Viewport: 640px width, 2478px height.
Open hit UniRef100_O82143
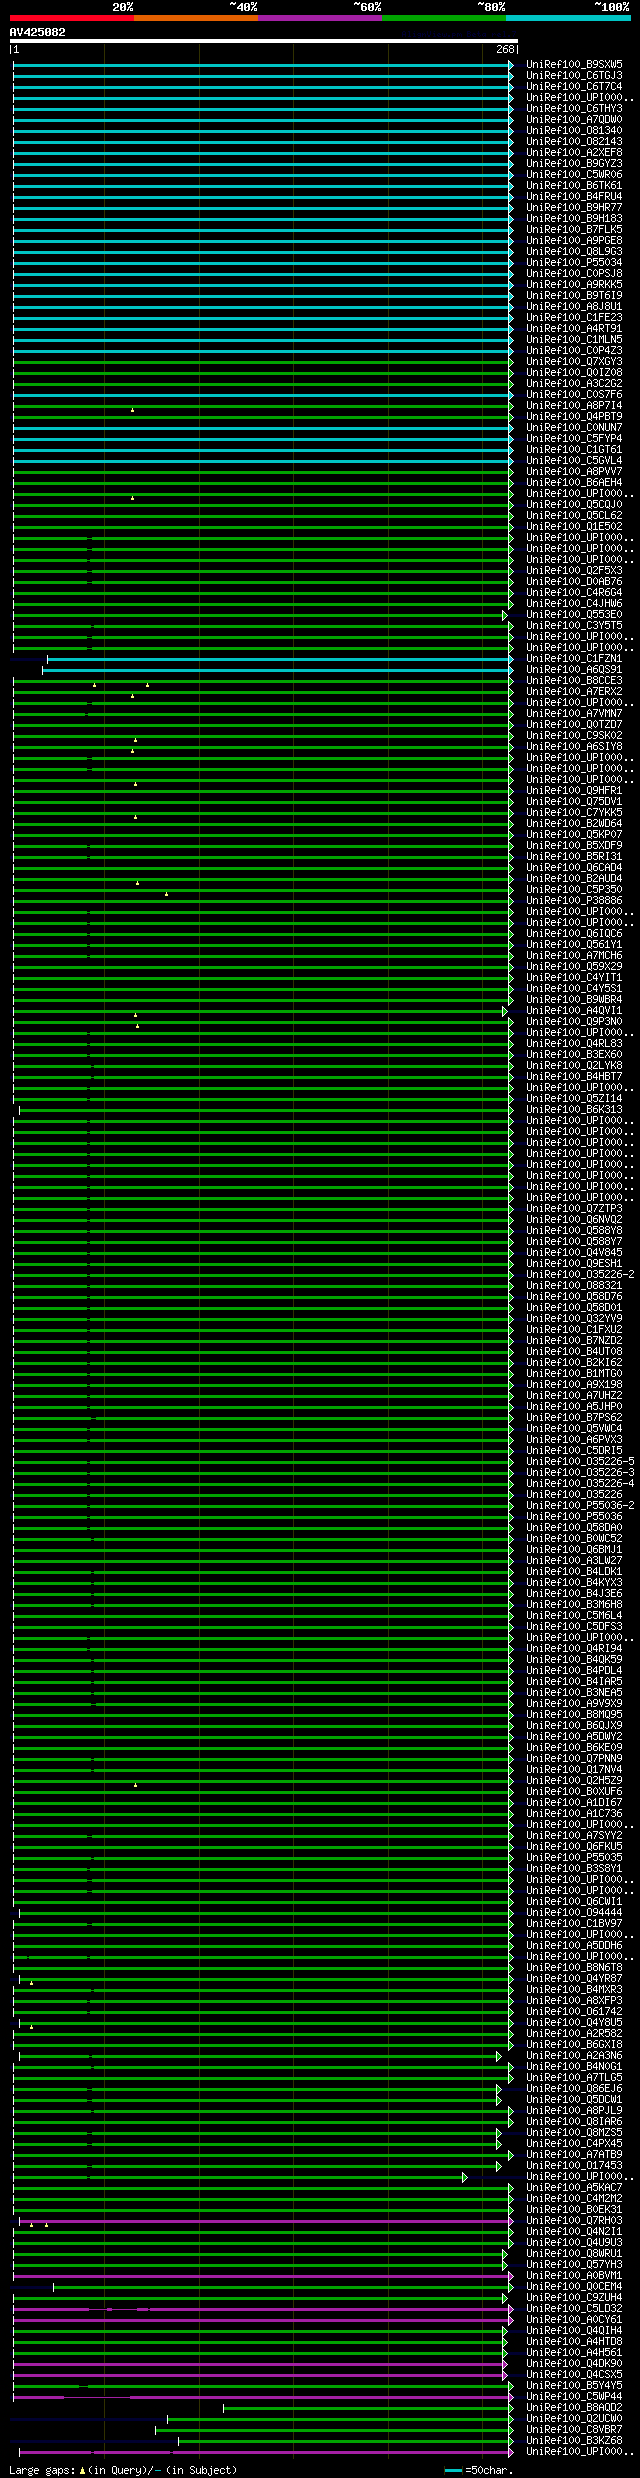pos(574,142)
